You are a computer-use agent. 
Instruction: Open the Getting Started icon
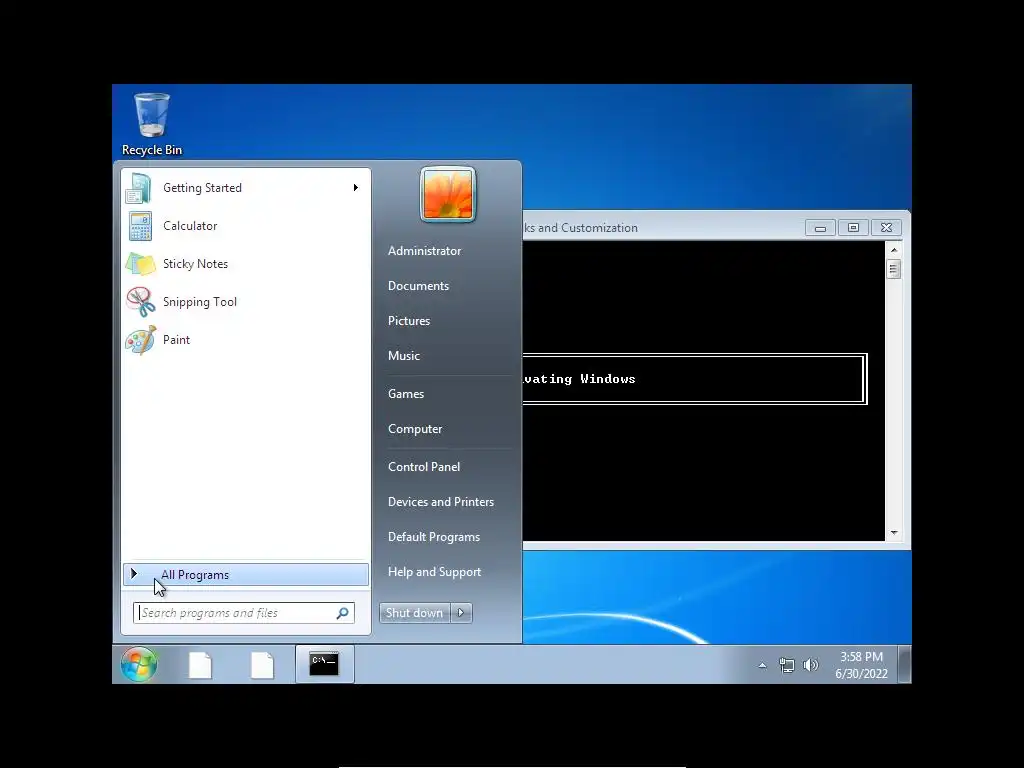point(139,188)
